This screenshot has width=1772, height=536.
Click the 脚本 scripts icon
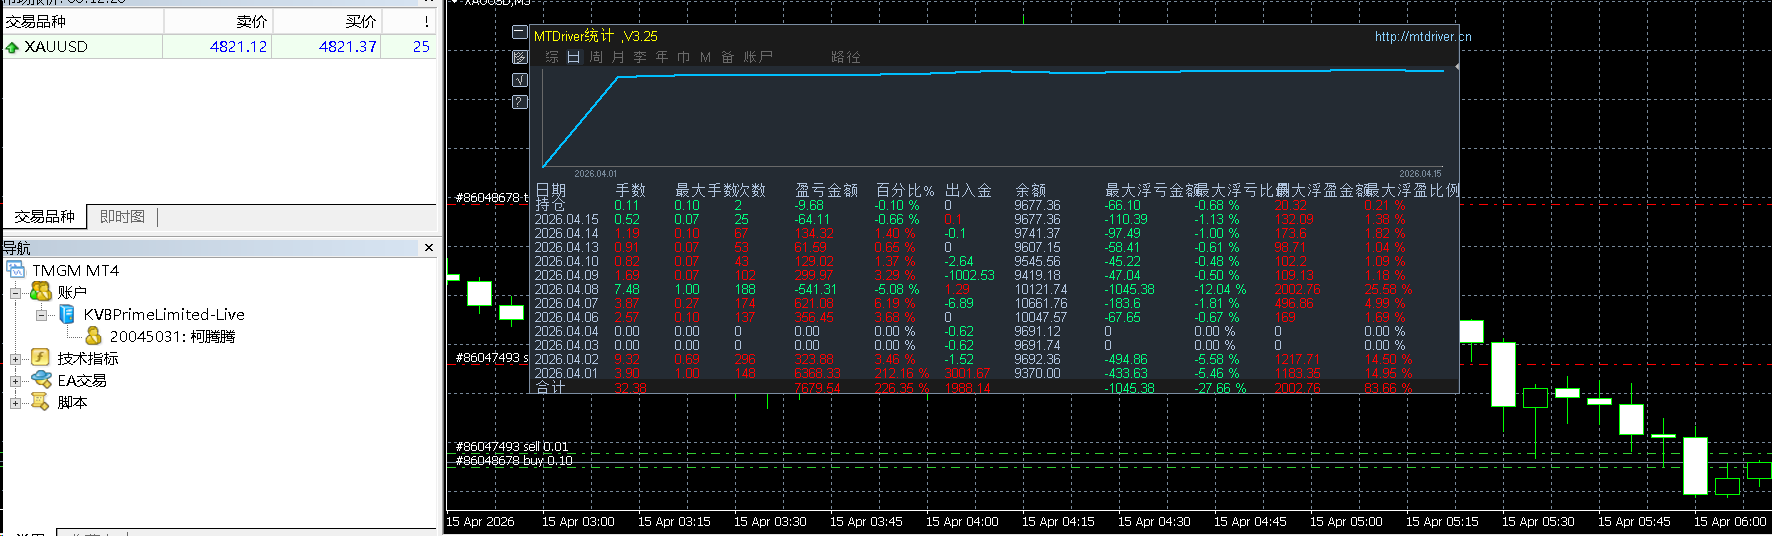(41, 402)
